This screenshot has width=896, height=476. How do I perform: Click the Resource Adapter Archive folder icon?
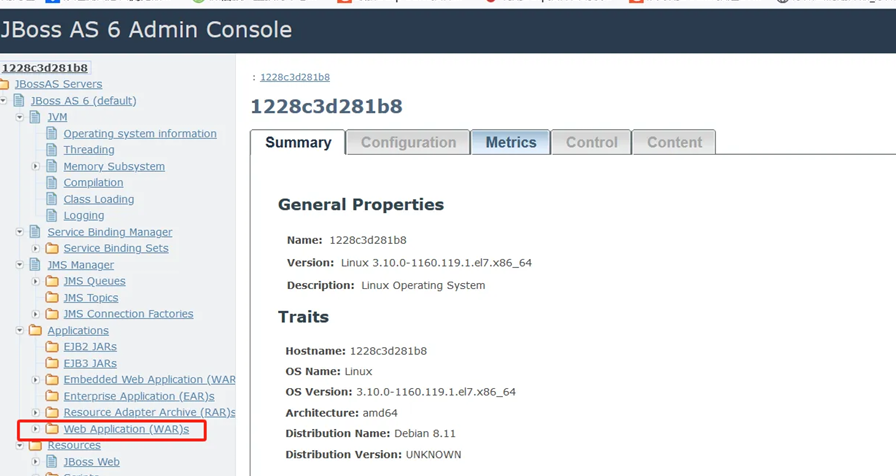[52, 412]
